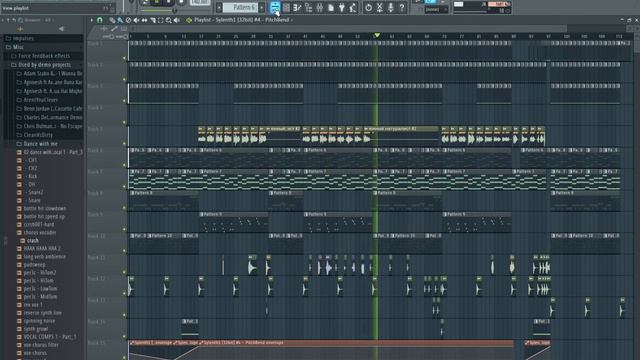Click the green playhead marker on timeline
Viewport: 640px width, 360px height.
tap(377, 36)
